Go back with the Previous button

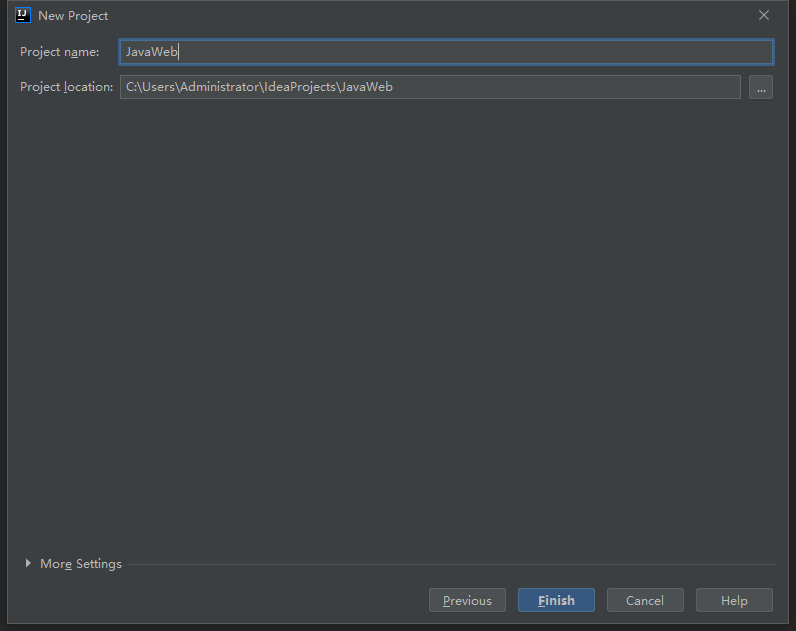pos(467,600)
